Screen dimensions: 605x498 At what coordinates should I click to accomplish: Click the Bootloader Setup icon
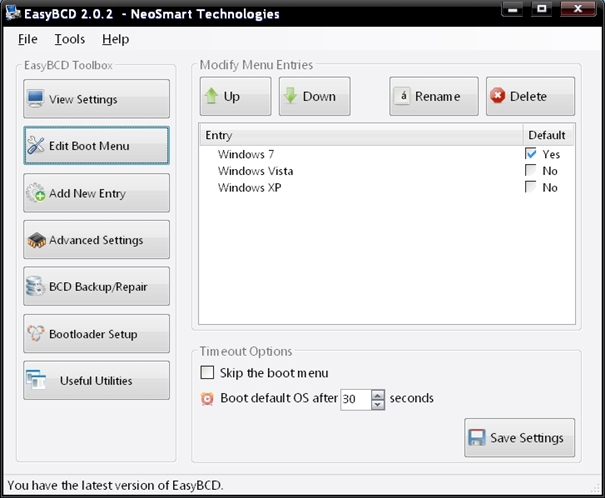tap(36, 333)
